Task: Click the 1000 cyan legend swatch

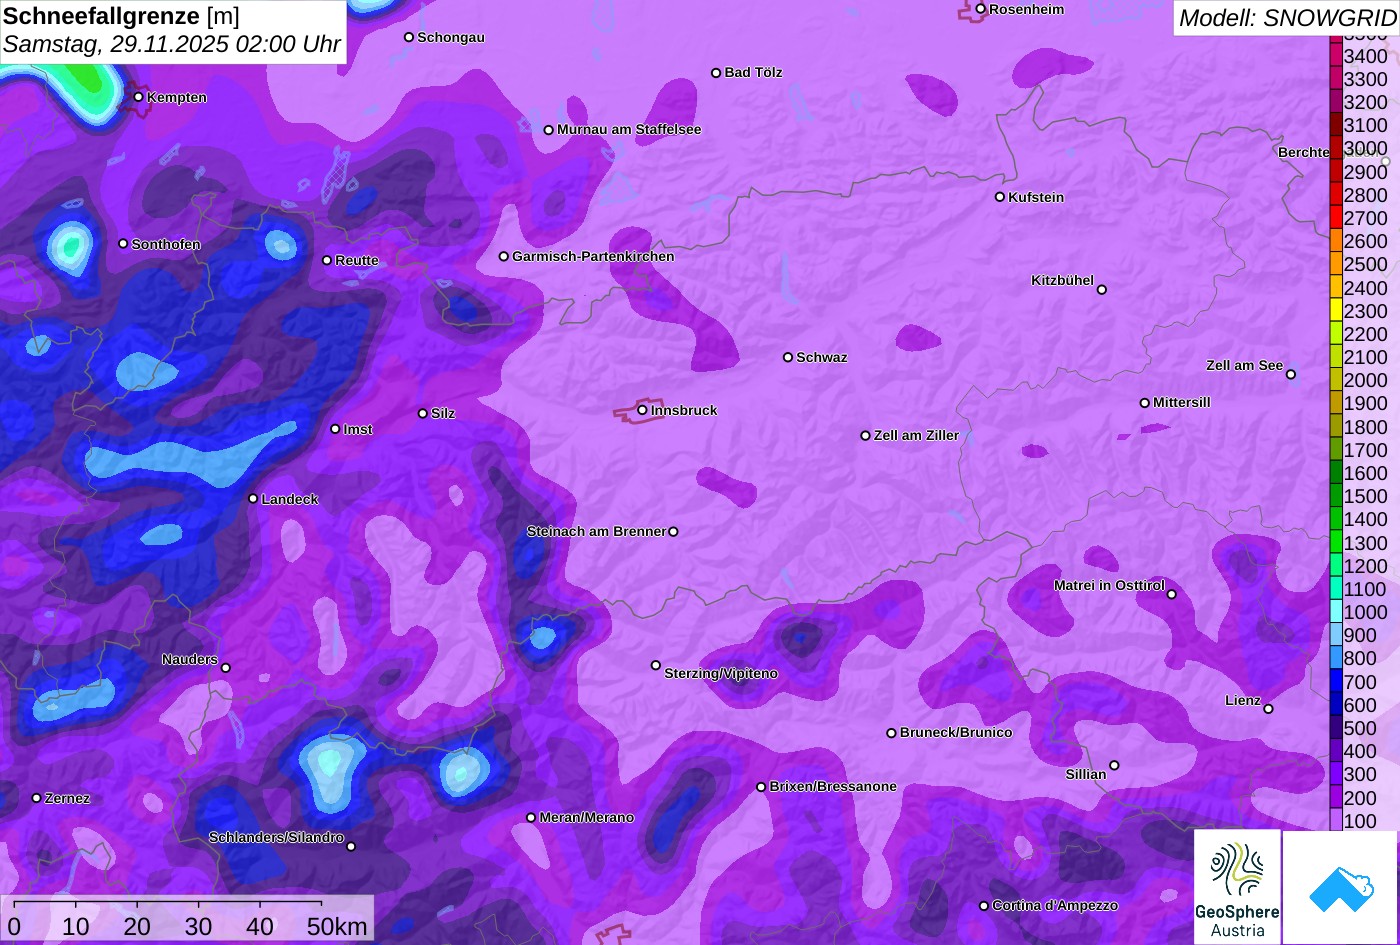Action: tap(1335, 612)
